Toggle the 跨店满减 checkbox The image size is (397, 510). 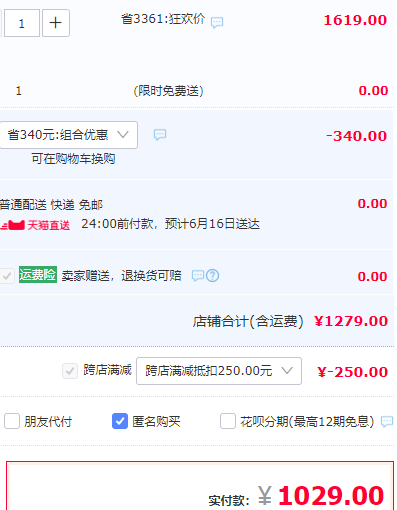70,371
